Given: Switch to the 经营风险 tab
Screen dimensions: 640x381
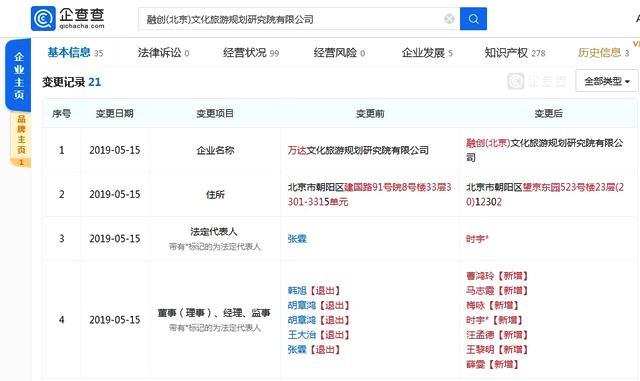Looking at the screenshot, I should pos(339,53).
